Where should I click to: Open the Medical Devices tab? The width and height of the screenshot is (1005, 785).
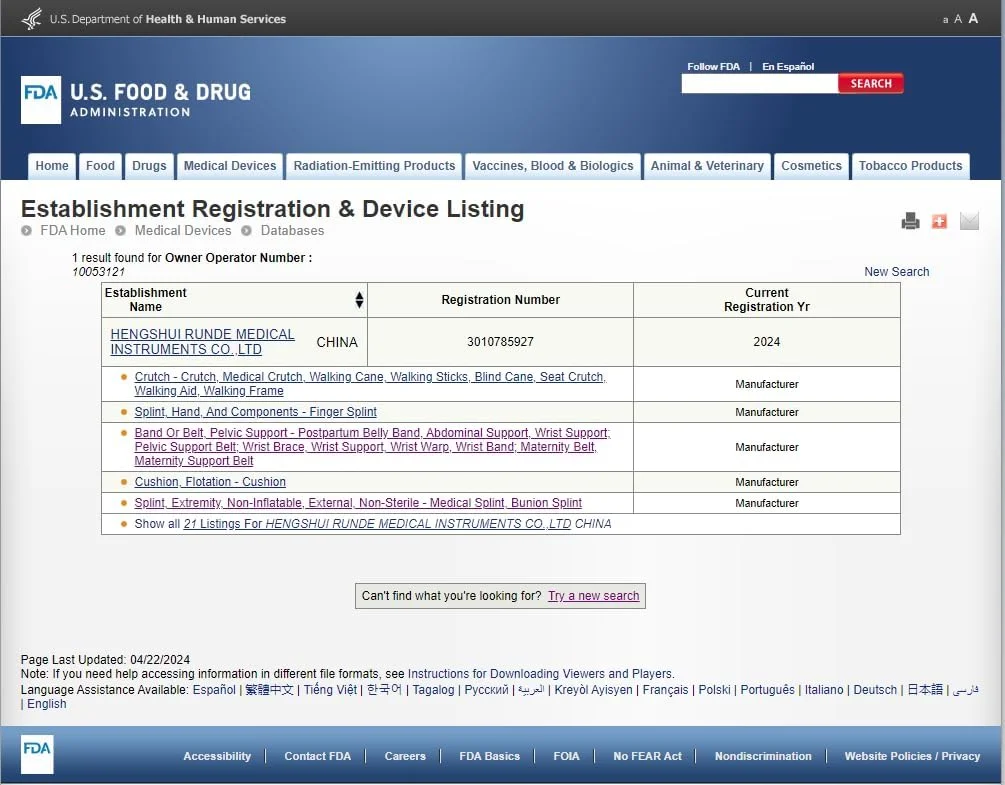tap(230, 166)
